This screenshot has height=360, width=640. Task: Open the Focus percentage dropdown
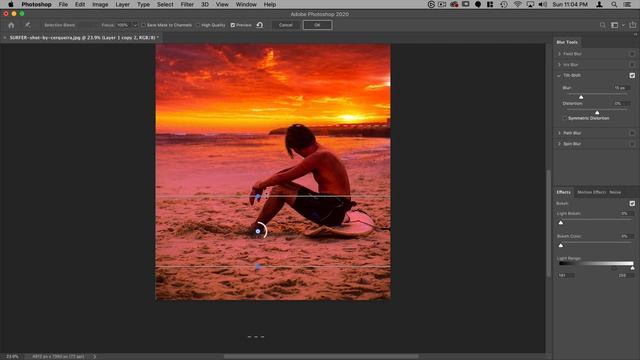(x=135, y=25)
